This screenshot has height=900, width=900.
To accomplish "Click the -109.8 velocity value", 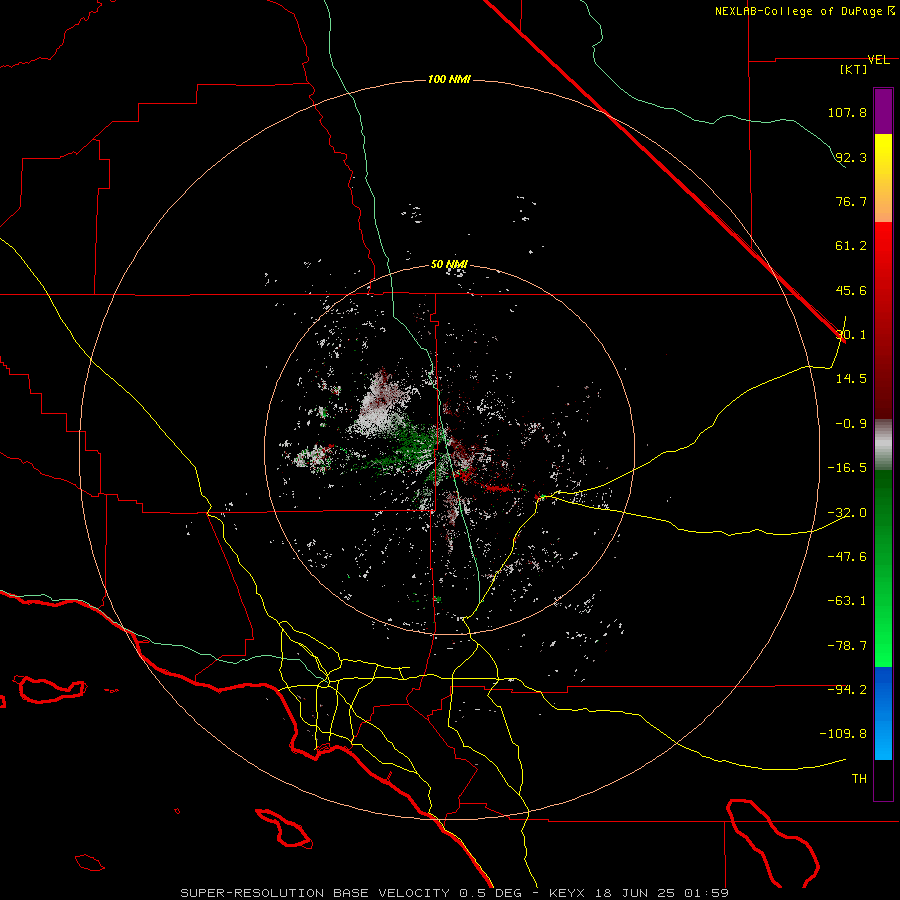I will coord(843,734).
